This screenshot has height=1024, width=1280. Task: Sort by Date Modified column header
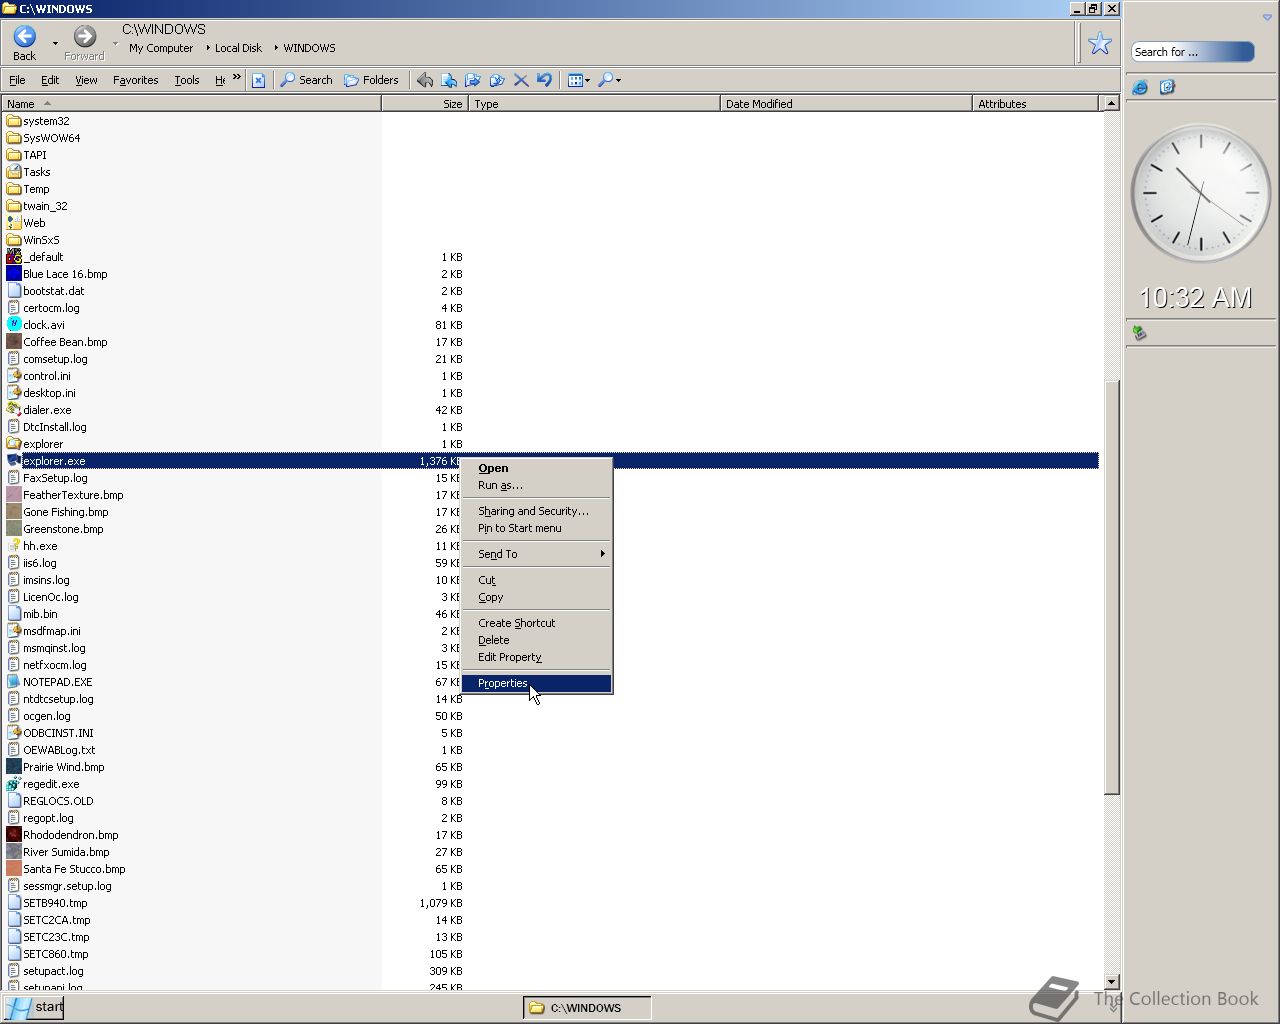(846, 104)
